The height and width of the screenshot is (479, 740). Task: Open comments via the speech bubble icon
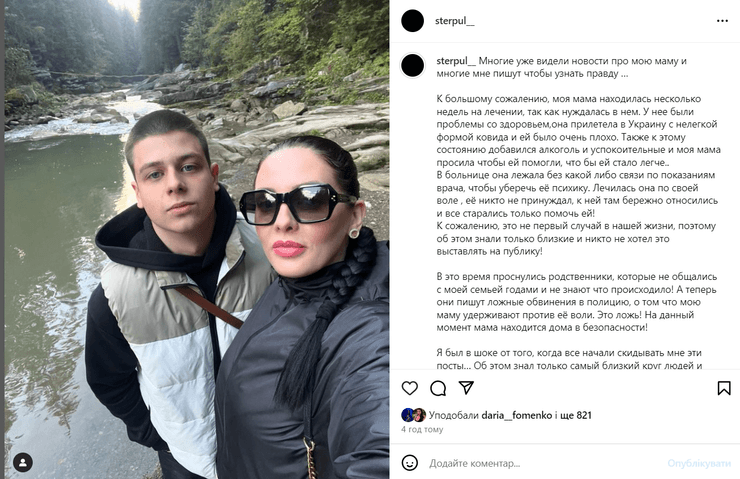438,388
